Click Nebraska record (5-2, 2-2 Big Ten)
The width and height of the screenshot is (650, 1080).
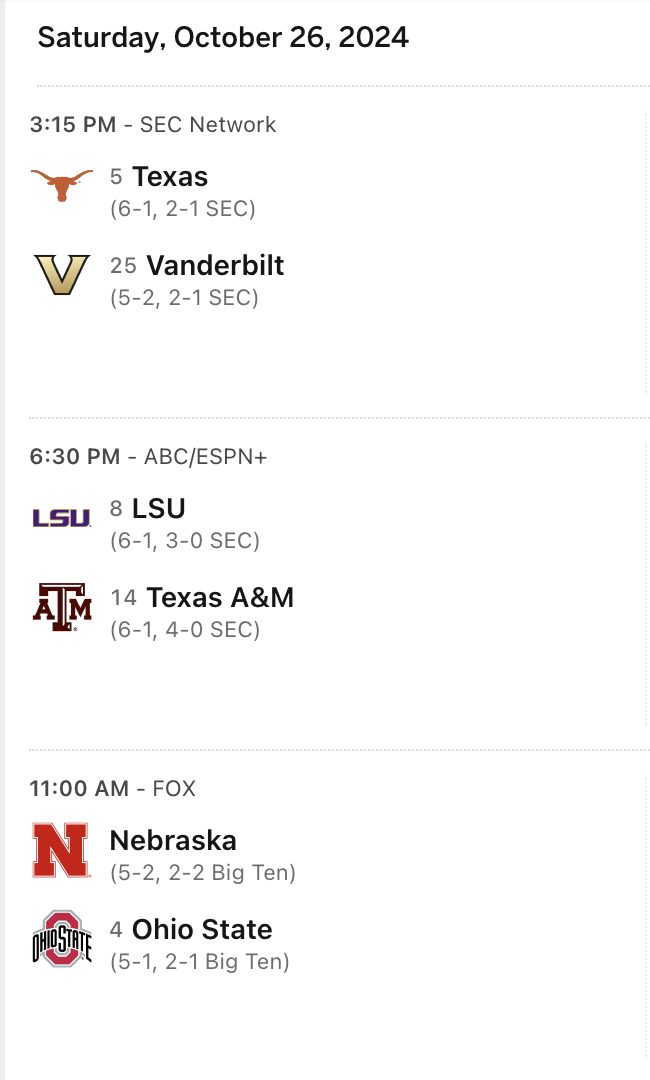(x=203, y=872)
